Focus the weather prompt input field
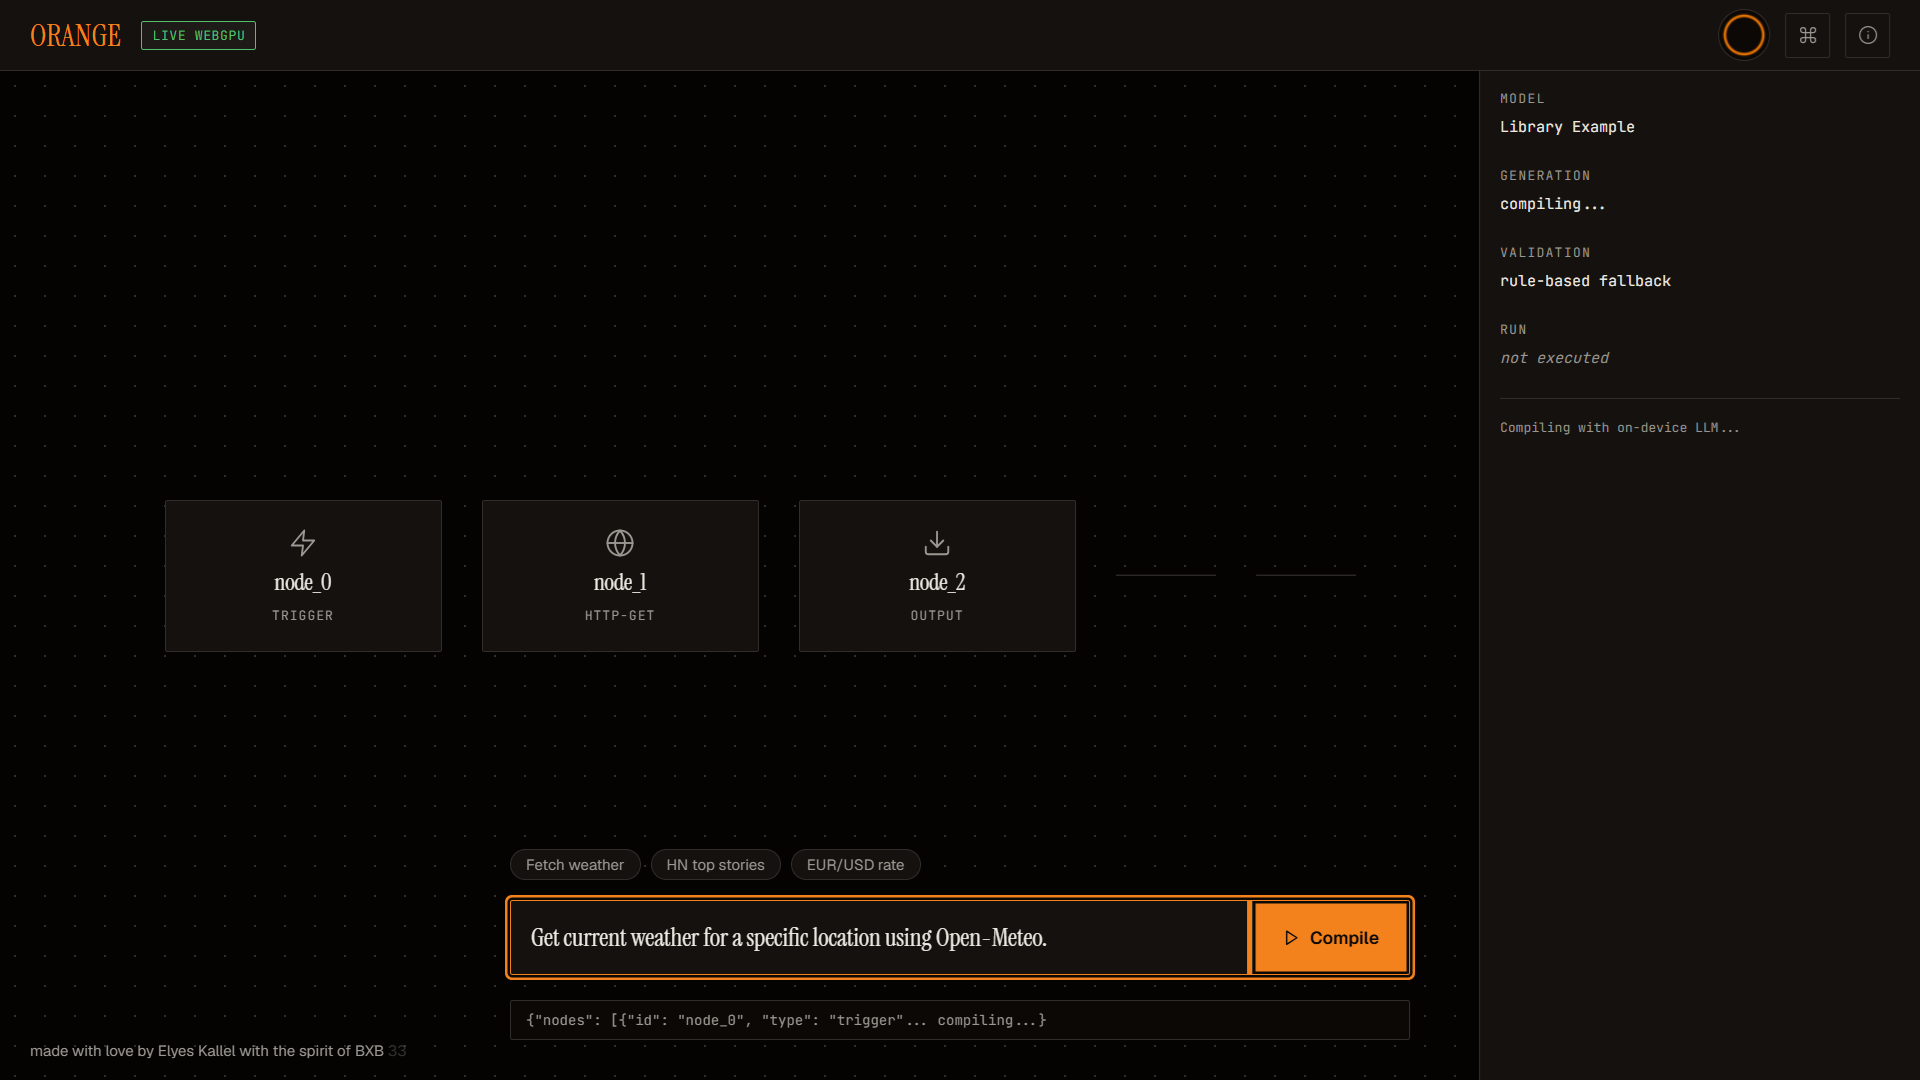The image size is (1920, 1080). pos(879,938)
